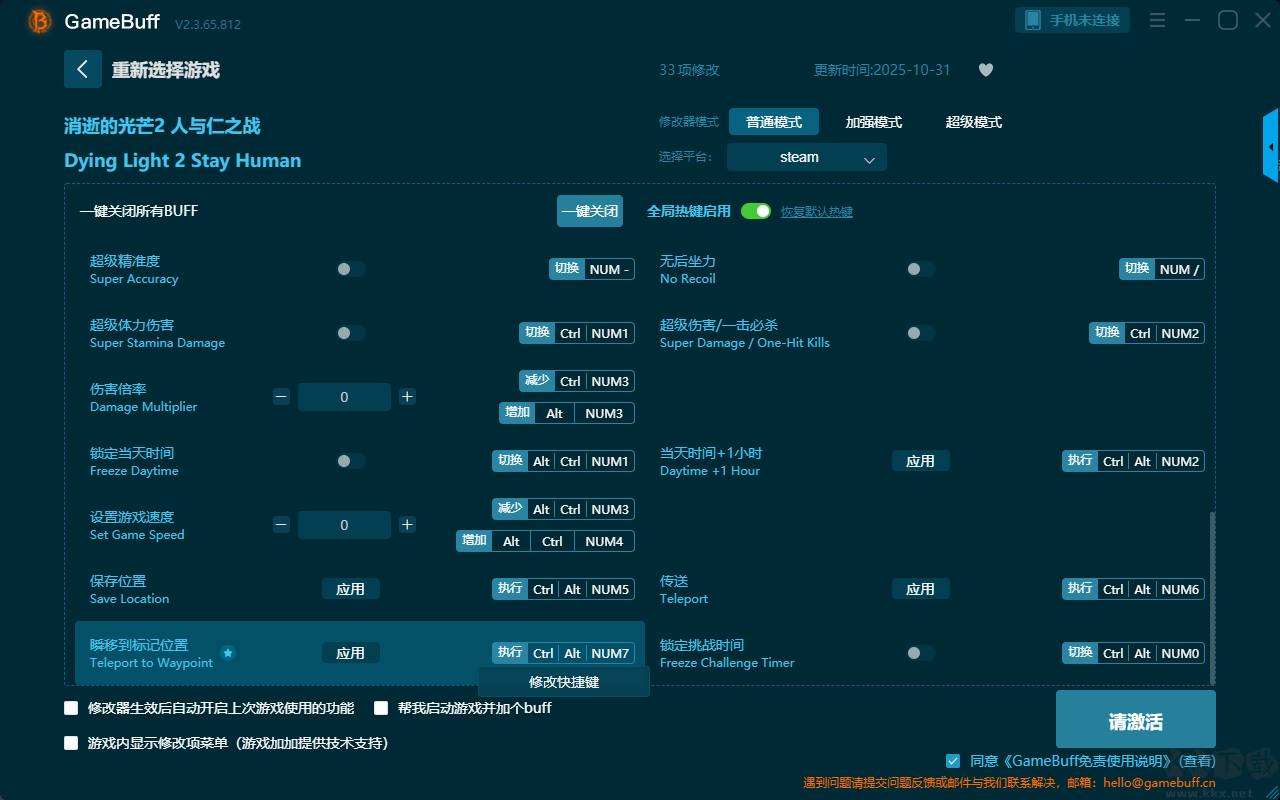This screenshot has height=800, width=1280.
Task: Toggle No Recoil switch
Action: point(921,269)
